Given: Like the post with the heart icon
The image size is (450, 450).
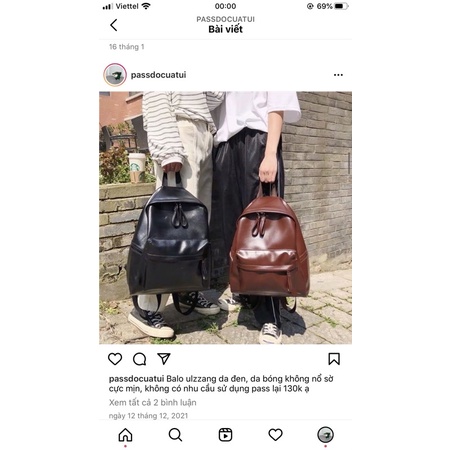Looking at the screenshot, I should (115, 359).
